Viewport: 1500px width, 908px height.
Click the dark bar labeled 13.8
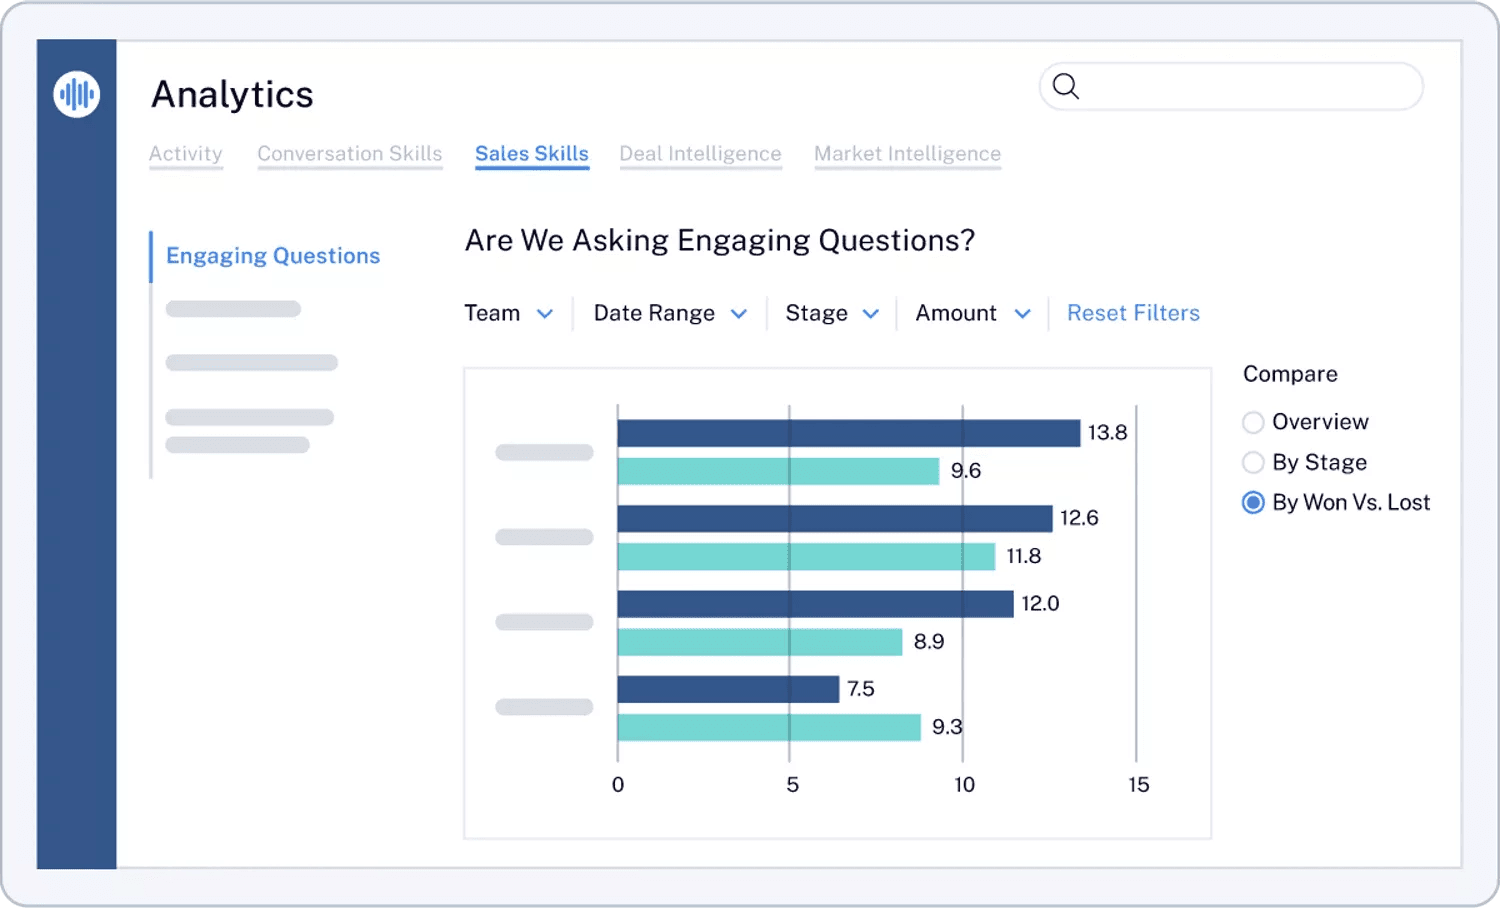[x=850, y=432]
